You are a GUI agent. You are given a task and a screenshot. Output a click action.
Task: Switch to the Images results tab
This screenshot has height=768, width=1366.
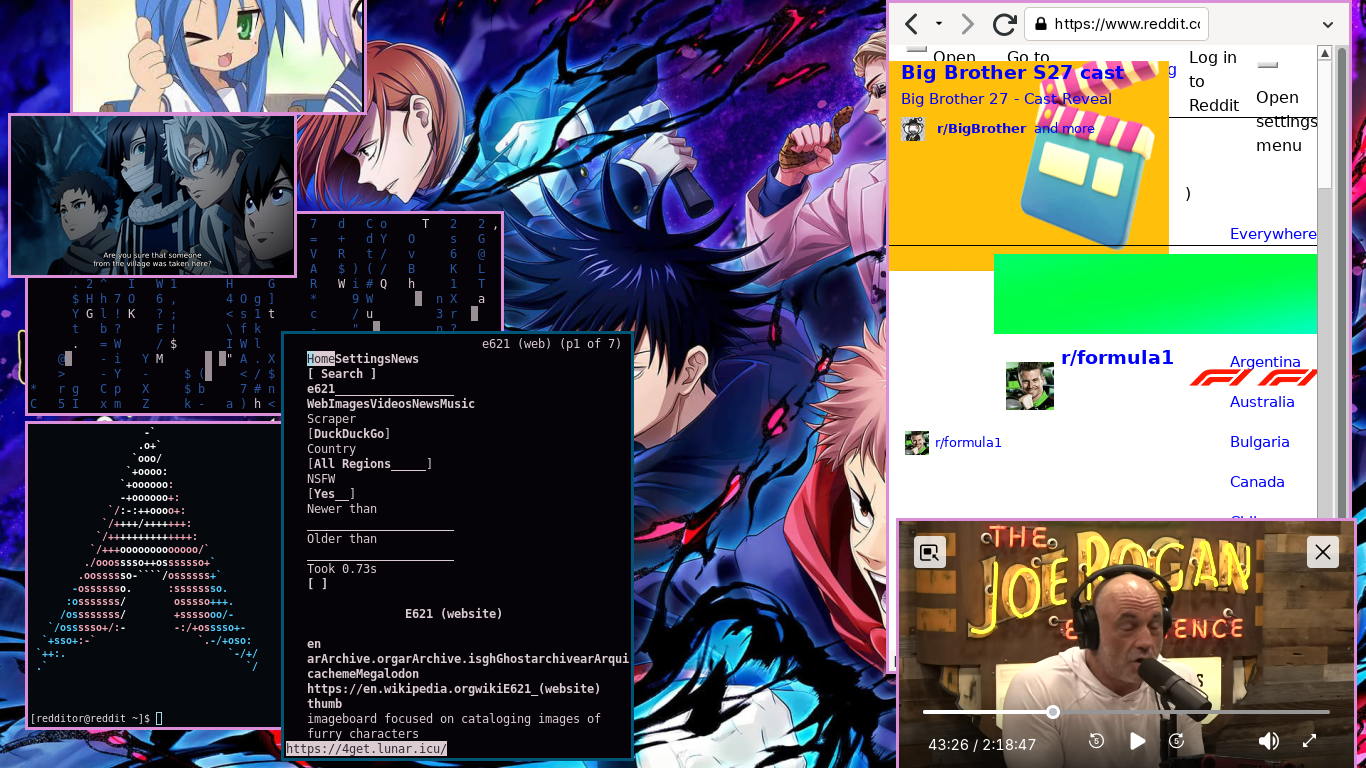pos(349,404)
